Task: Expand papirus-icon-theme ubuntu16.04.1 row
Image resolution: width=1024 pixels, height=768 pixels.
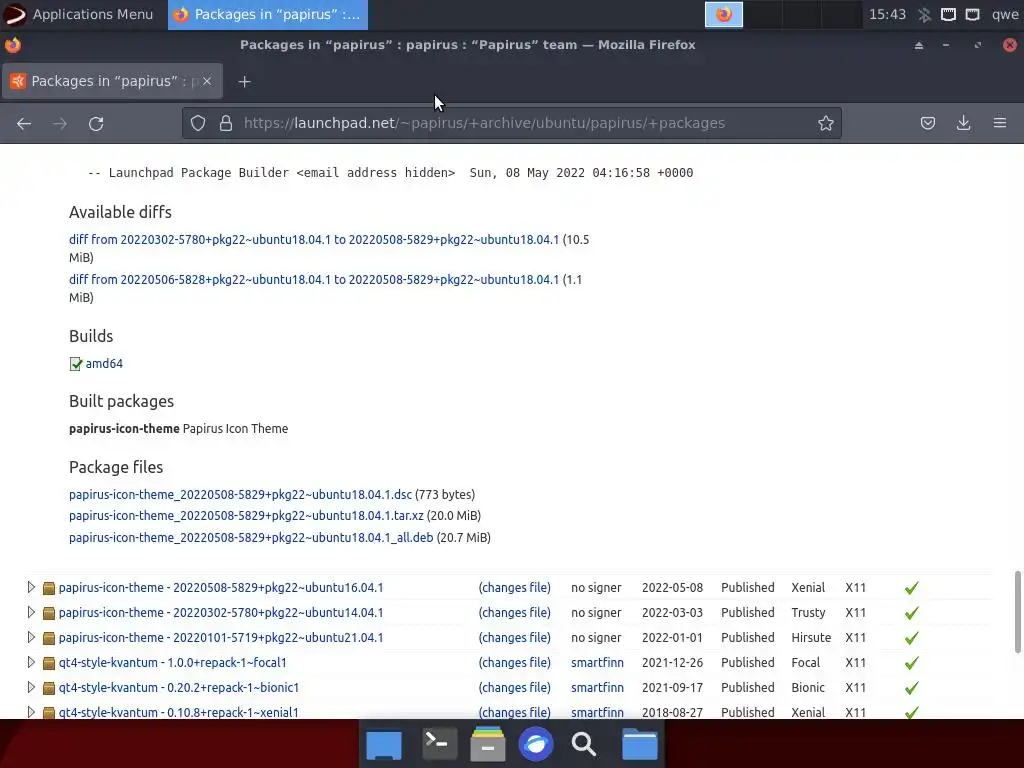Action: click(x=31, y=587)
